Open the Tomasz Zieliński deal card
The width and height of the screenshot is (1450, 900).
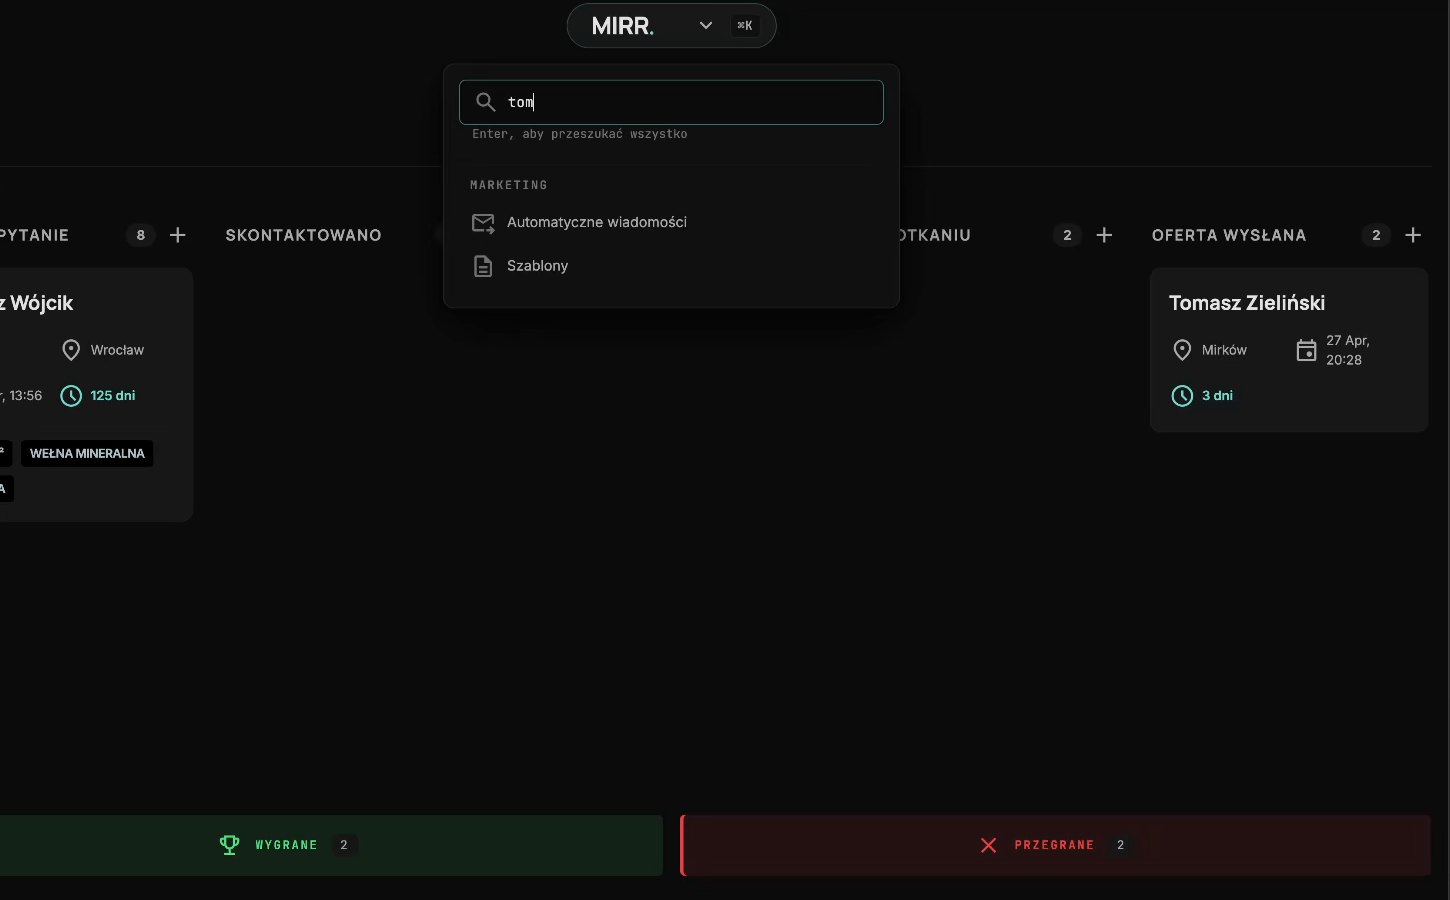coord(1289,350)
